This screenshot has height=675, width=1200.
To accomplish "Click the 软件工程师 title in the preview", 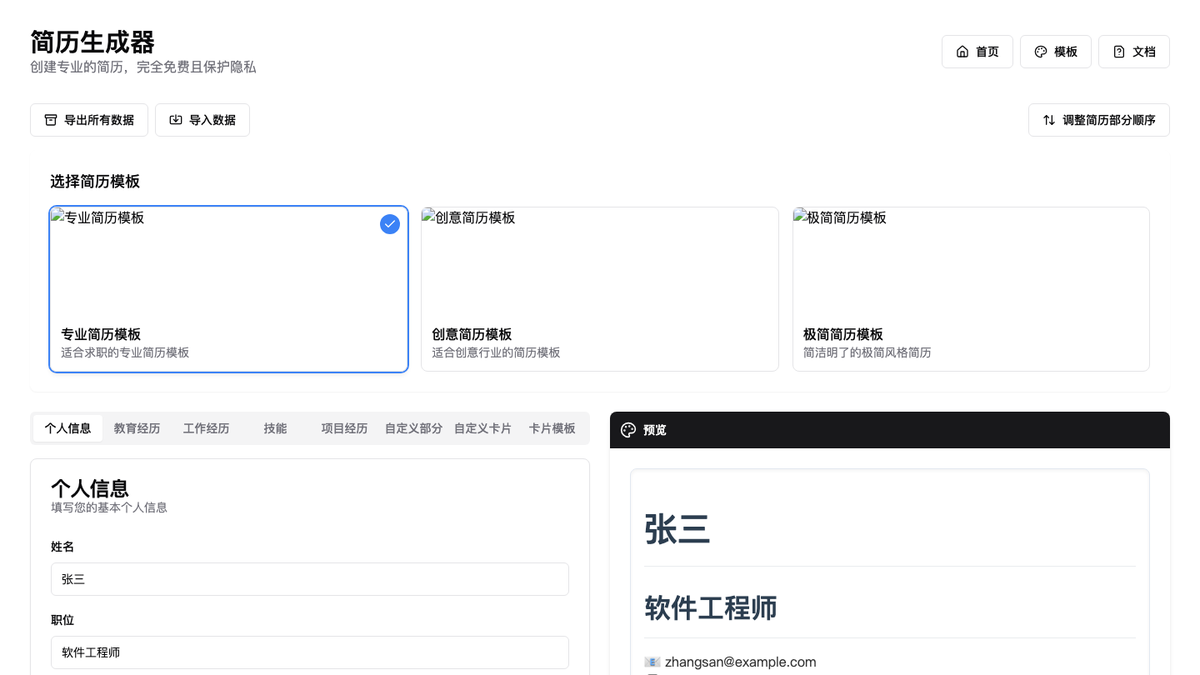I will 711,608.
